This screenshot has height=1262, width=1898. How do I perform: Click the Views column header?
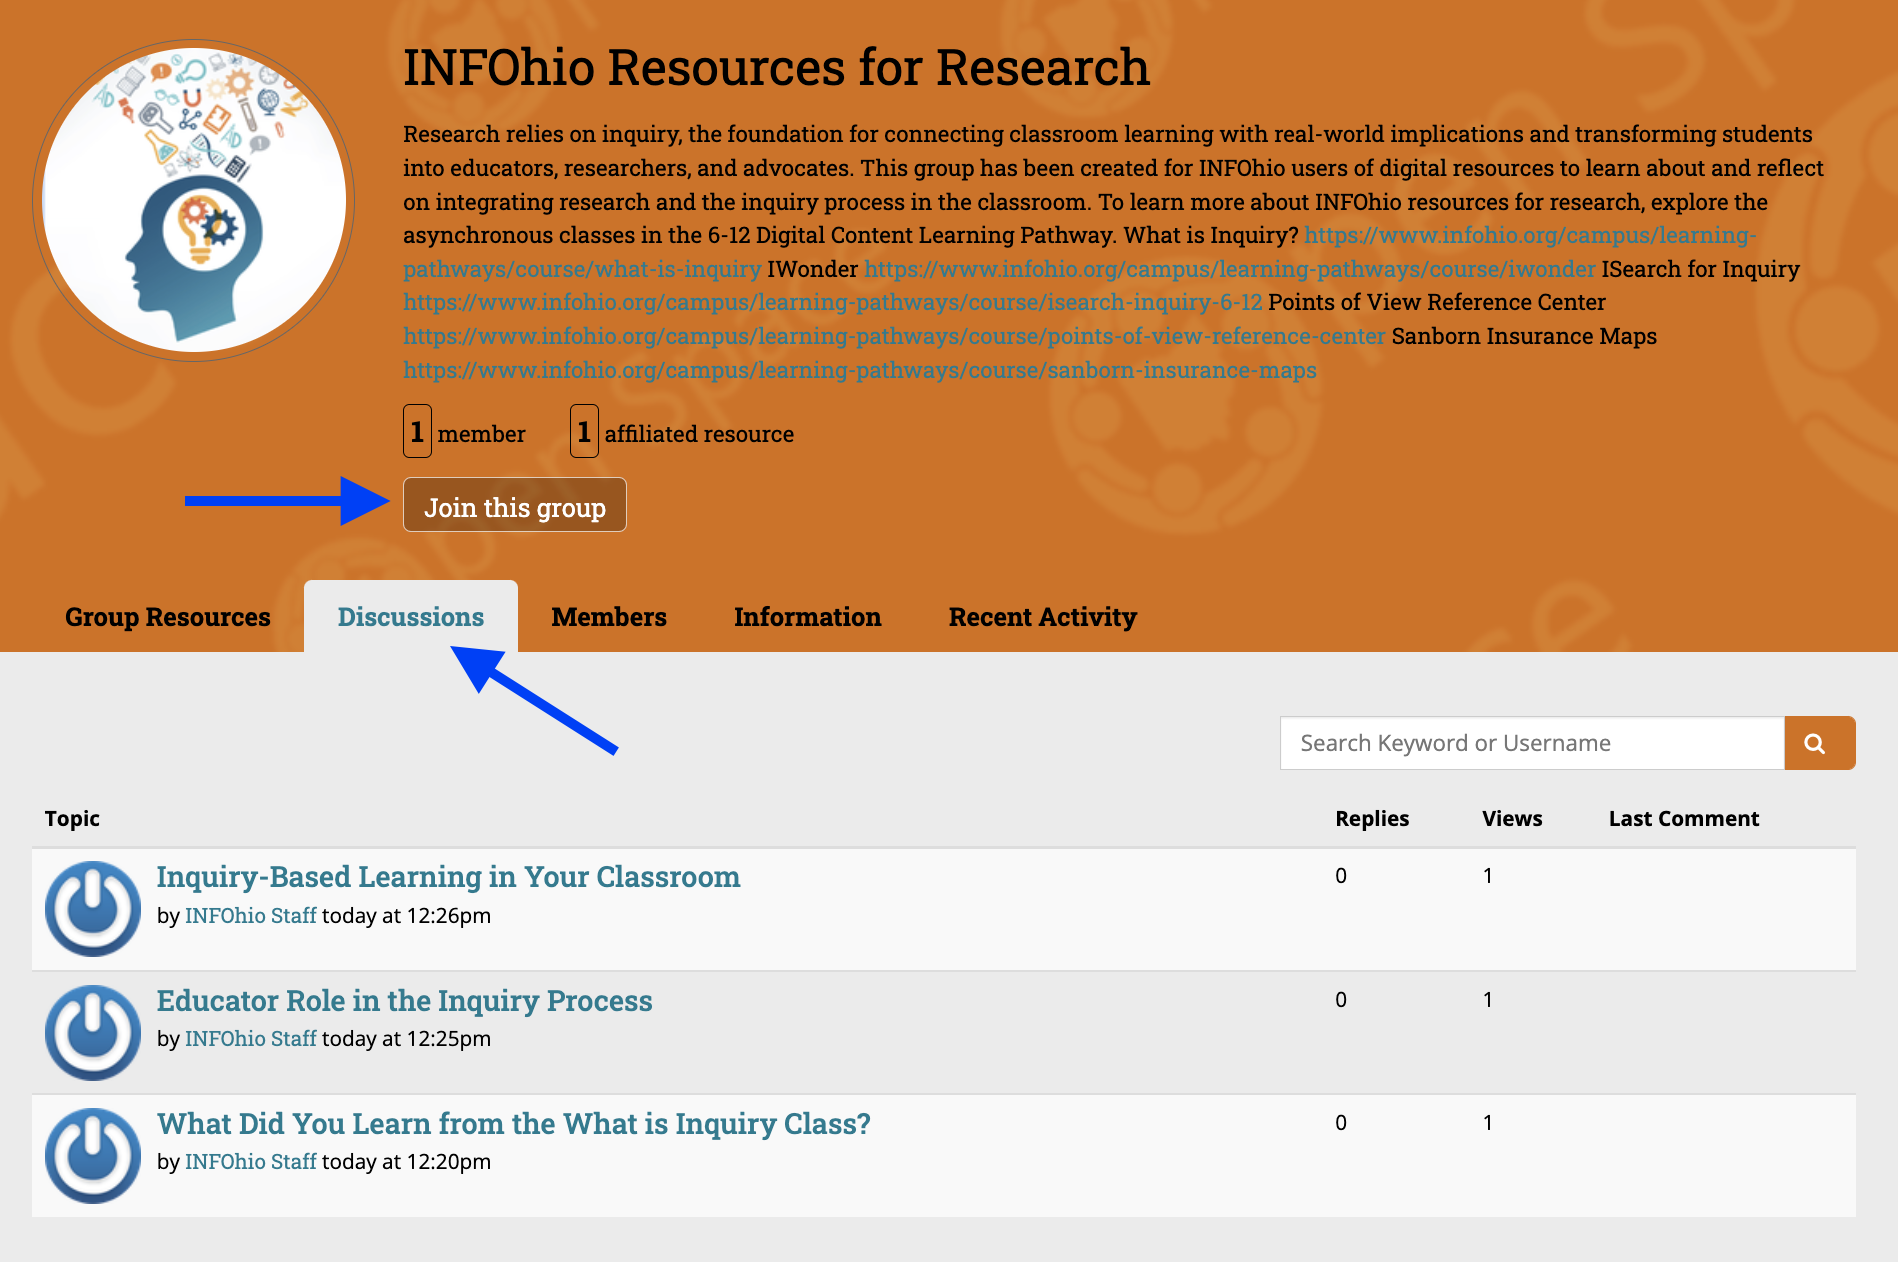[1512, 819]
